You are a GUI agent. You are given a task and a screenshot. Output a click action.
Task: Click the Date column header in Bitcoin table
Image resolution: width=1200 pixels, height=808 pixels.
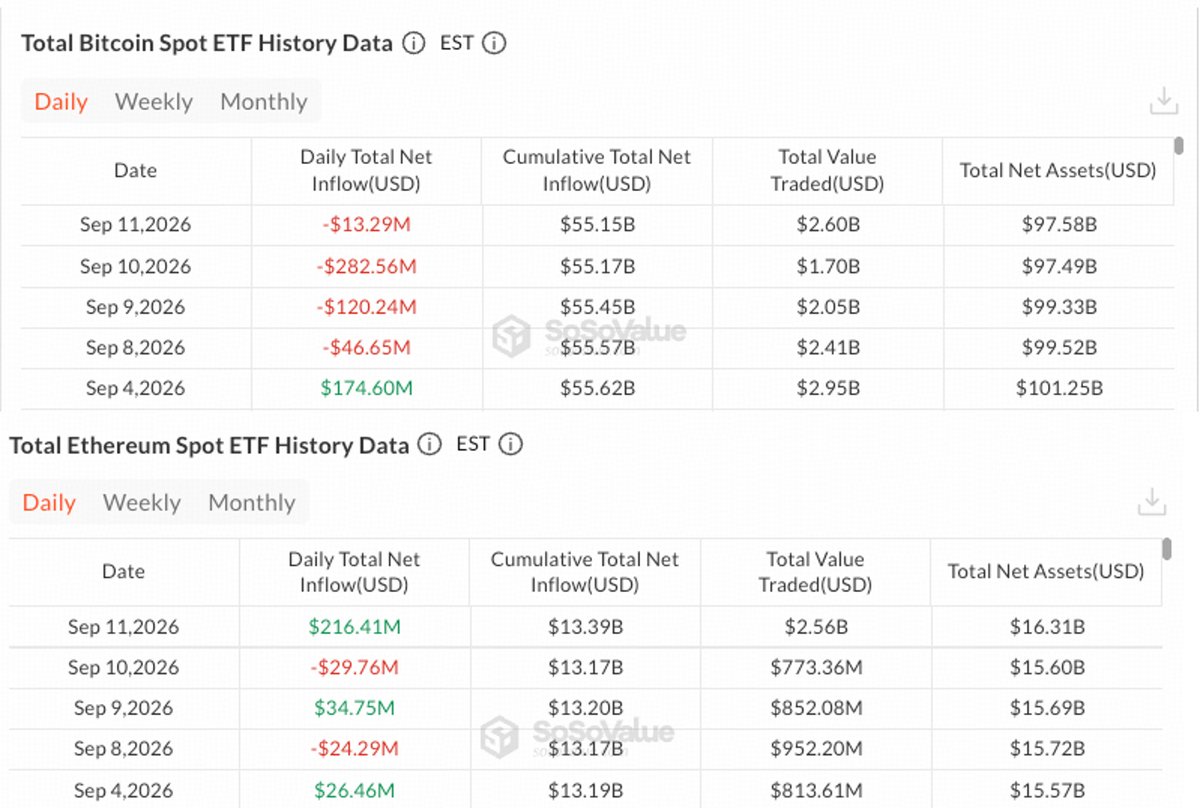pos(135,171)
